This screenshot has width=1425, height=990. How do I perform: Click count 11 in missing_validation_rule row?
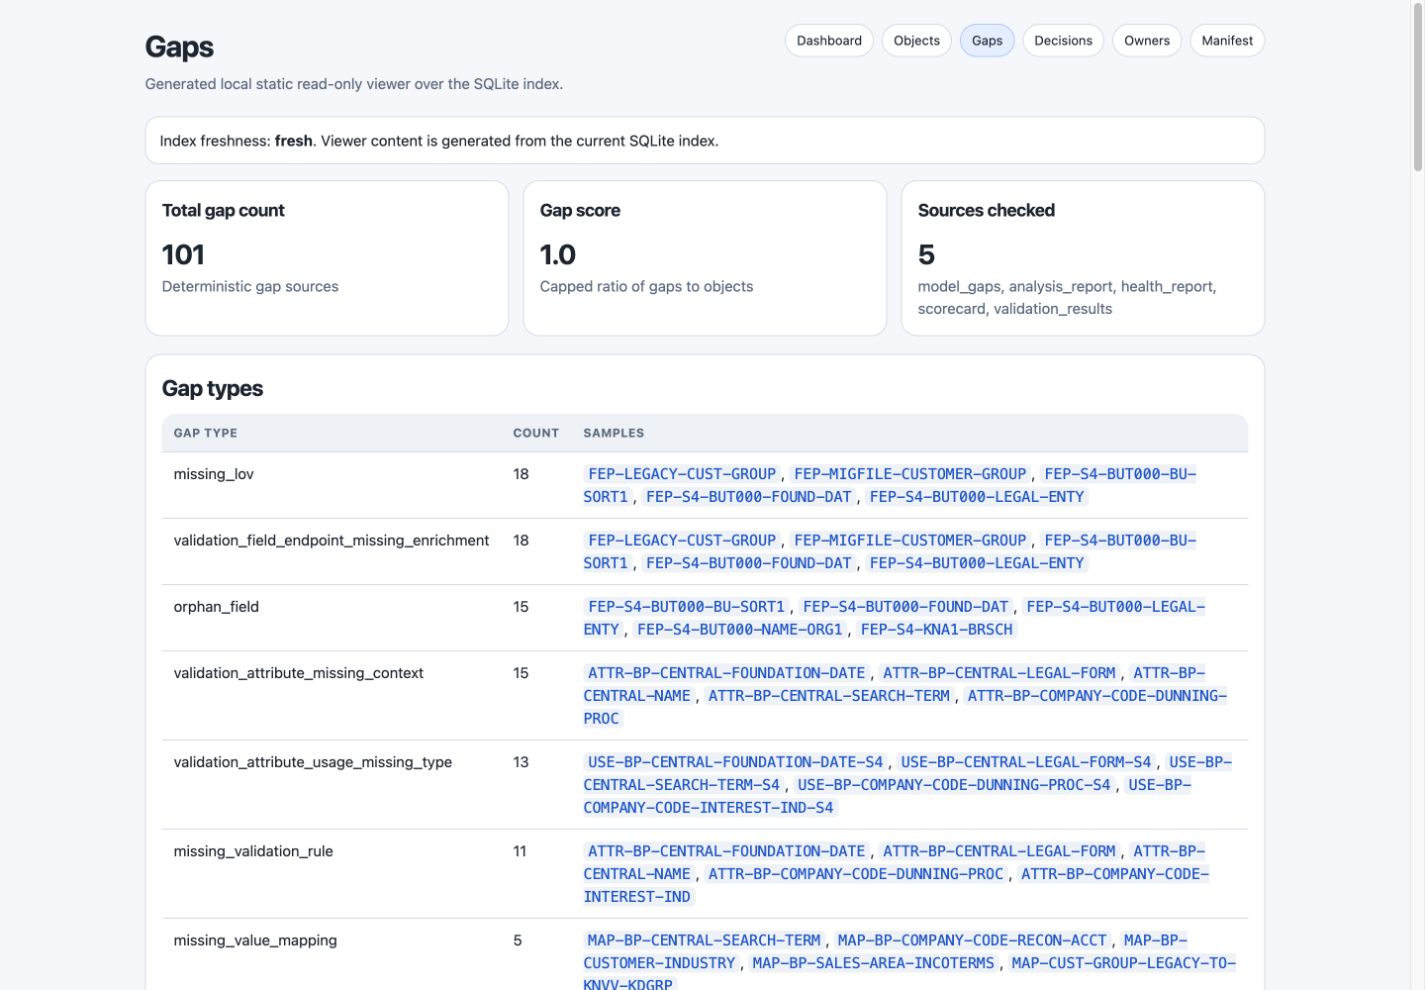click(x=520, y=851)
